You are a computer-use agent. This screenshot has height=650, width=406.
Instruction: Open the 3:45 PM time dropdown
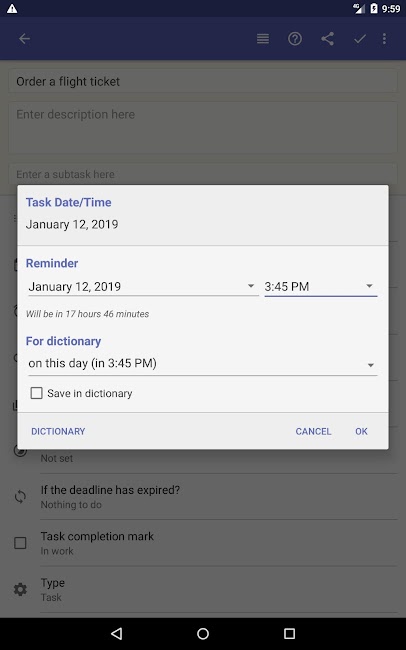tap(321, 286)
